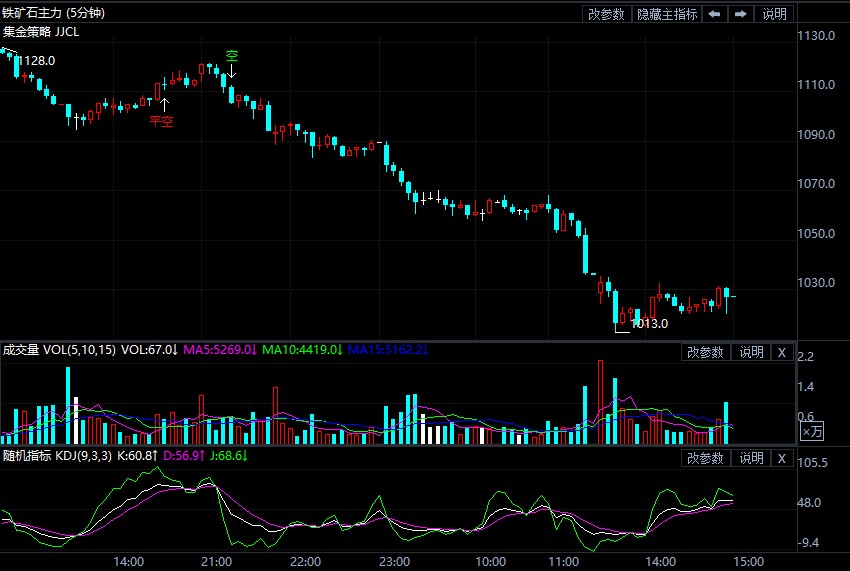Open 改参数 for the KDJ indicator
The height and width of the screenshot is (571, 850).
[705, 458]
